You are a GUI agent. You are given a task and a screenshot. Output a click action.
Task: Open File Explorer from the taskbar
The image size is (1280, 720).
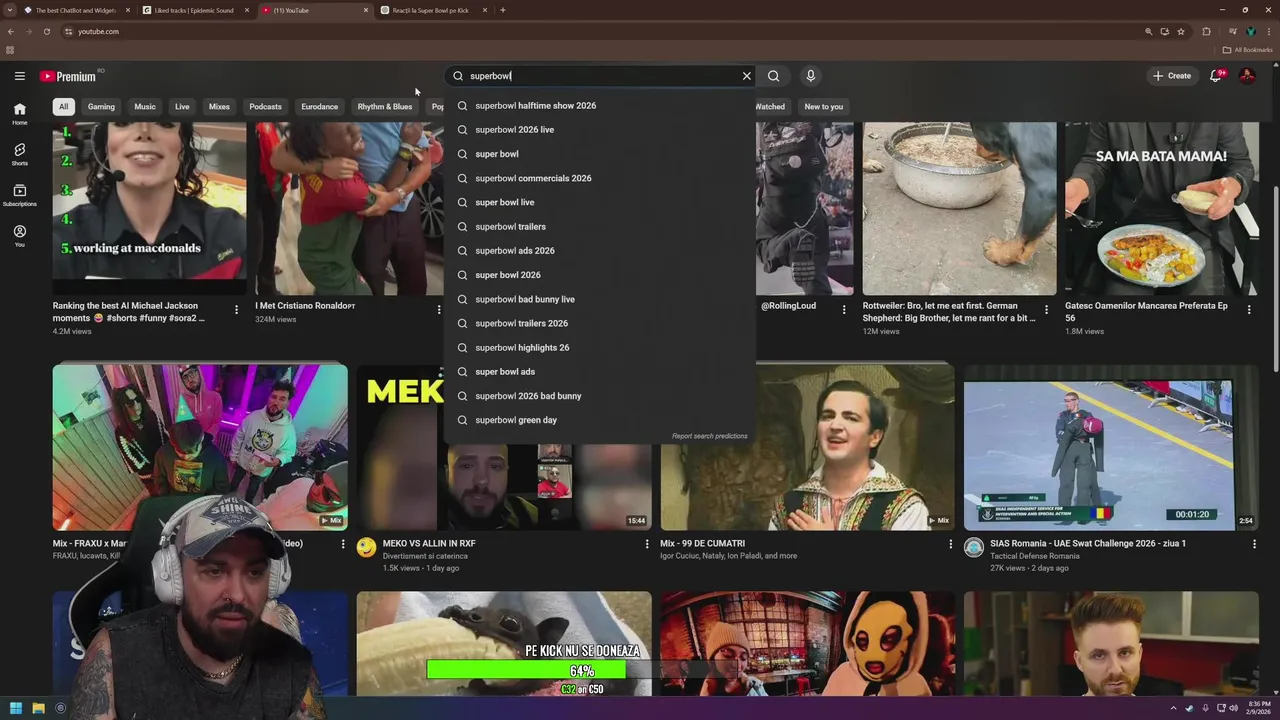point(38,708)
